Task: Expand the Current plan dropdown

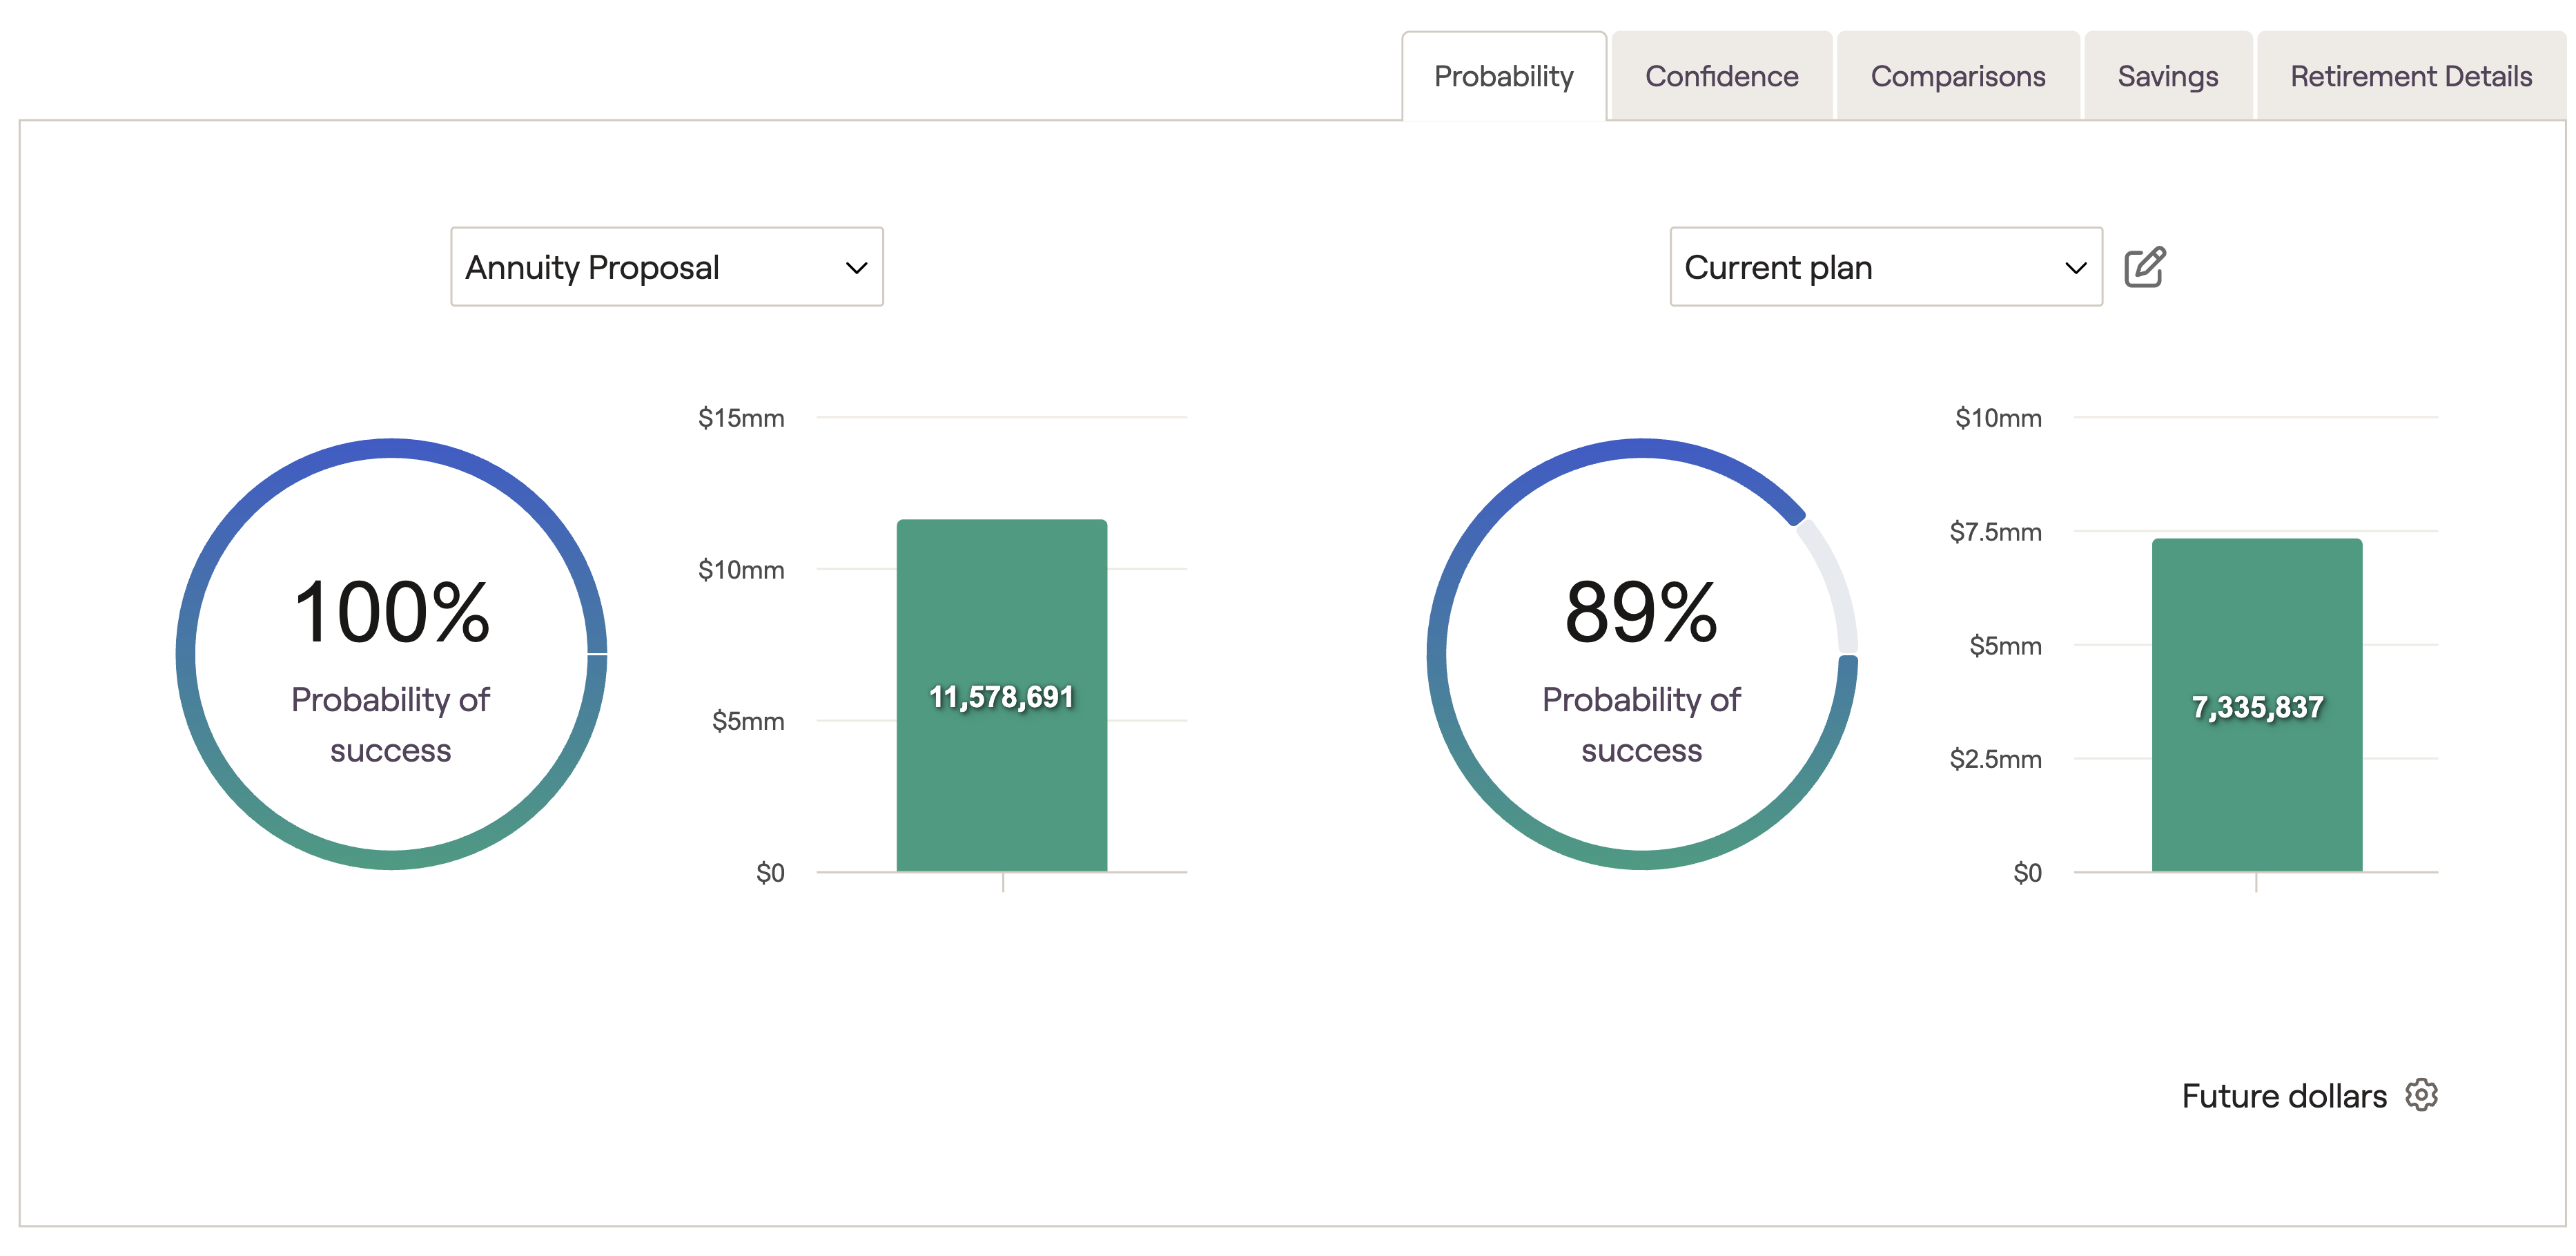Action: [1886, 267]
